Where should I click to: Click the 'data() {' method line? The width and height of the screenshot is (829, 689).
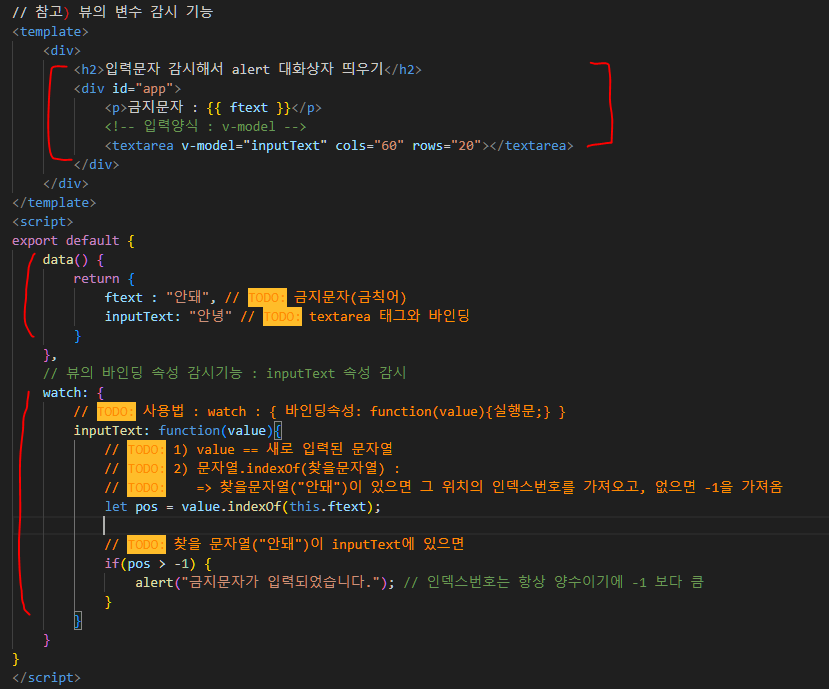(x=73, y=260)
